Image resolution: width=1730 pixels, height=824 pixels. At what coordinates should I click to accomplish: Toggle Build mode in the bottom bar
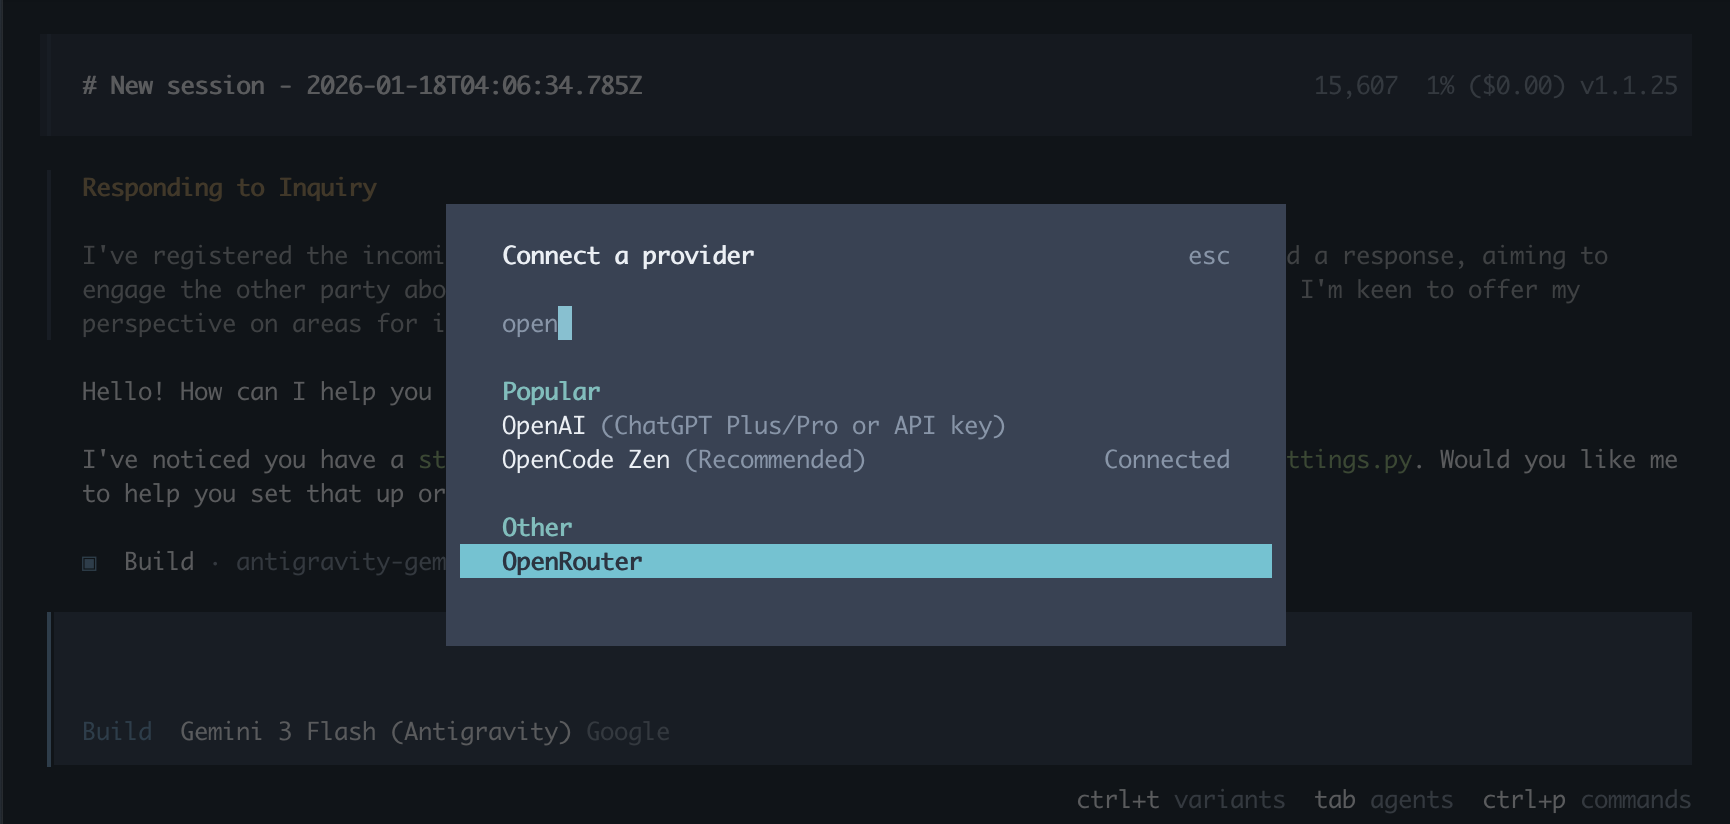116,731
